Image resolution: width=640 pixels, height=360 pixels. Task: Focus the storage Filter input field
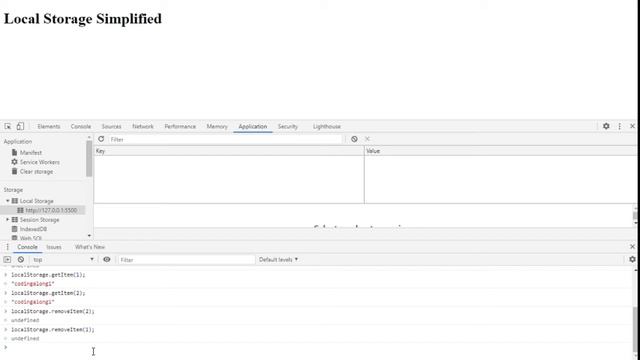tap(225, 139)
